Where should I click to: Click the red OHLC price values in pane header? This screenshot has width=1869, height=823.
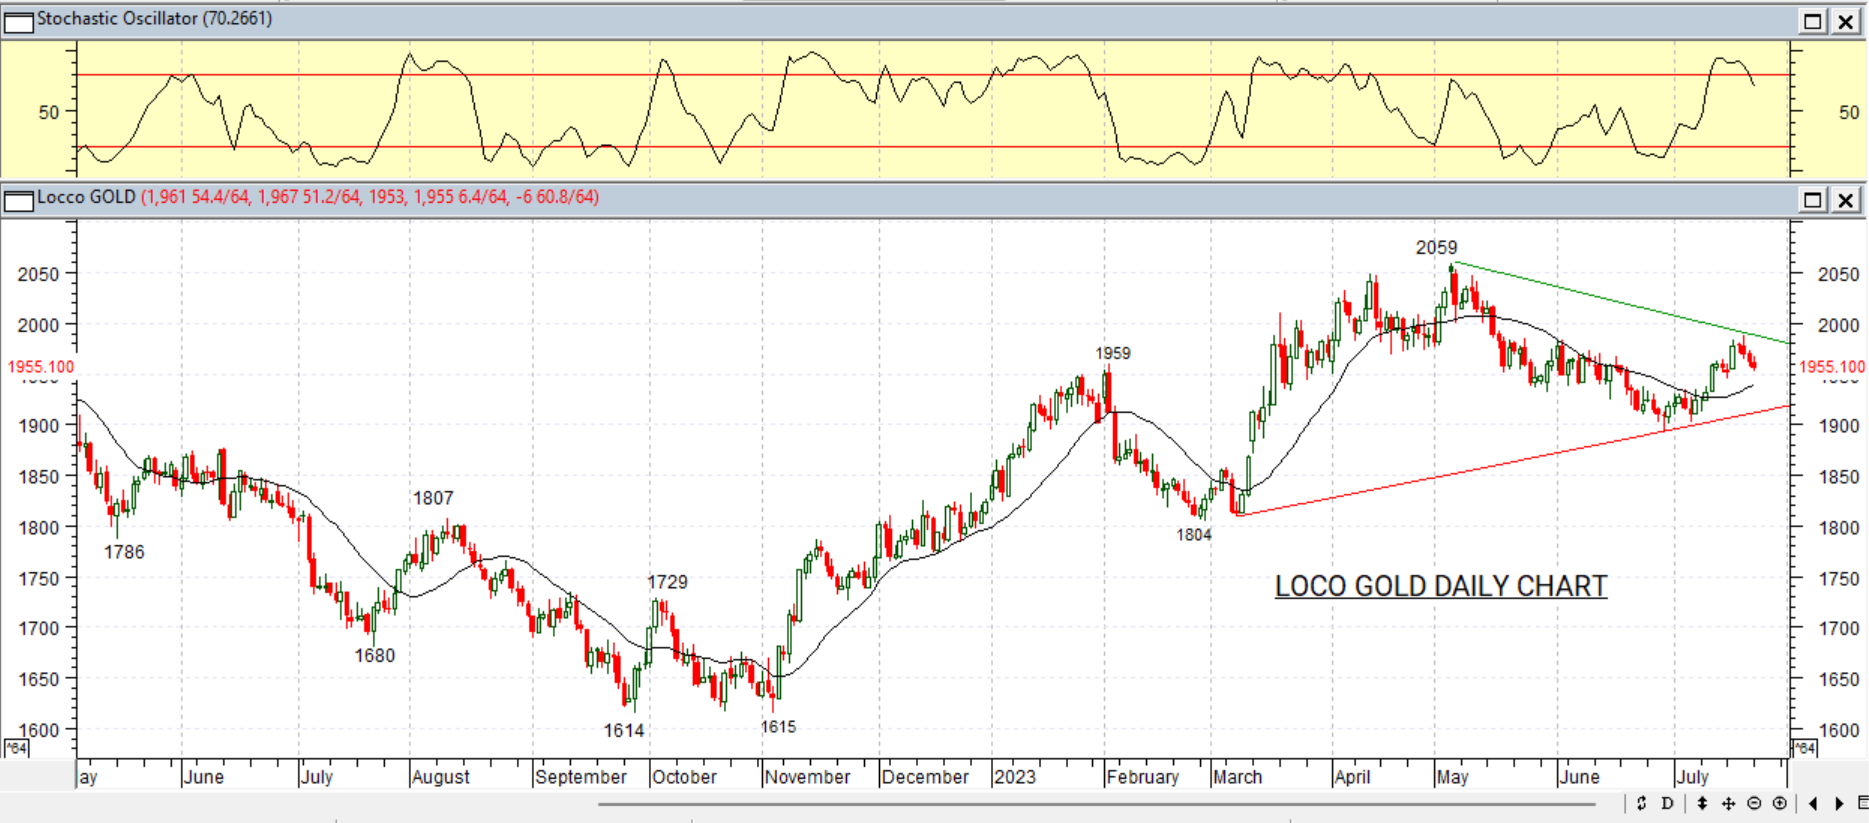click(370, 197)
